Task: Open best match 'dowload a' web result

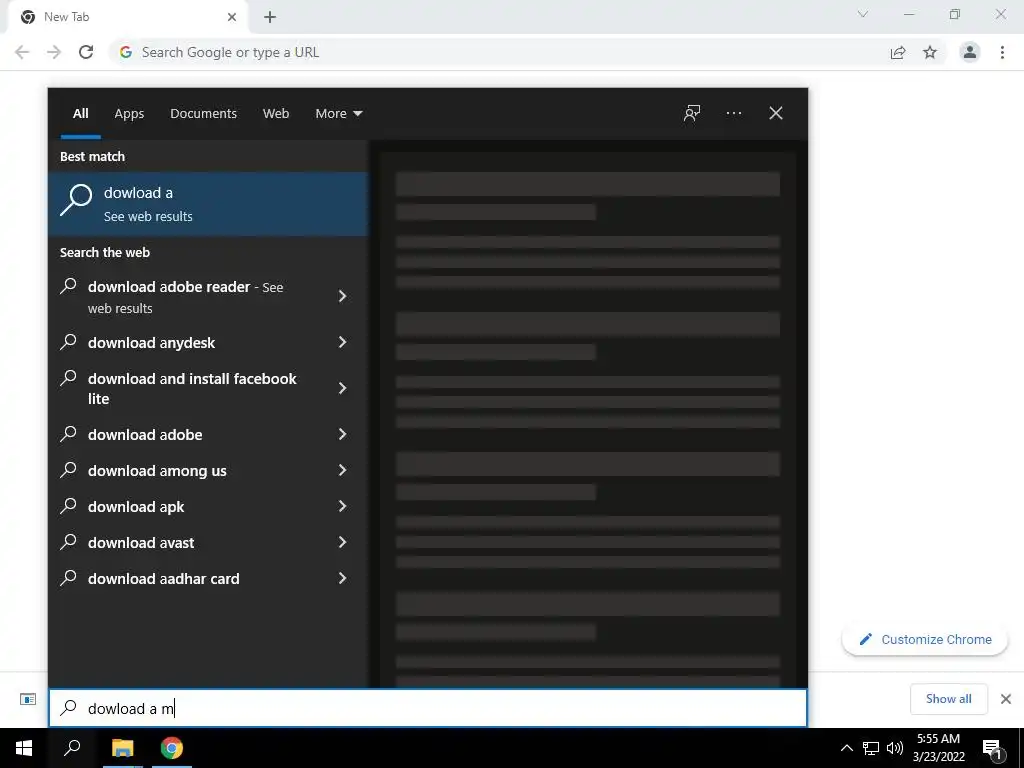Action: pyautogui.click(x=208, y=204)
